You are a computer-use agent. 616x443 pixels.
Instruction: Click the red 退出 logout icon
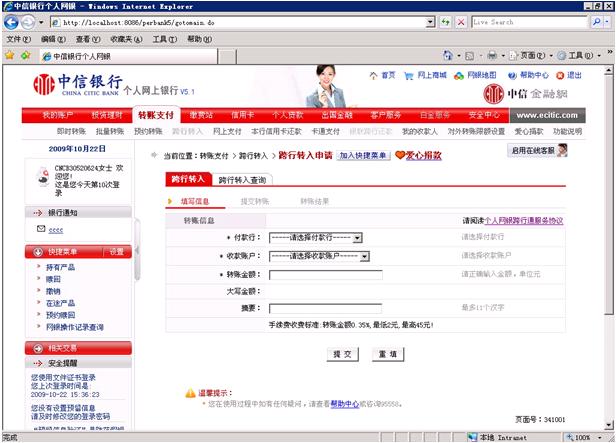(x=560, y=75)
